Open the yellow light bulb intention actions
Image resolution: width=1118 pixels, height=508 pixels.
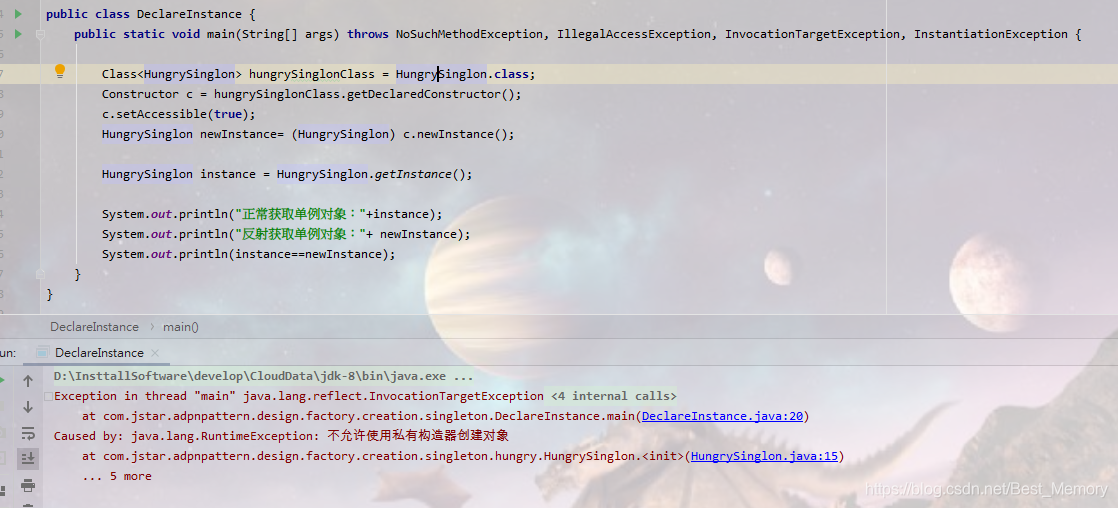60,71
